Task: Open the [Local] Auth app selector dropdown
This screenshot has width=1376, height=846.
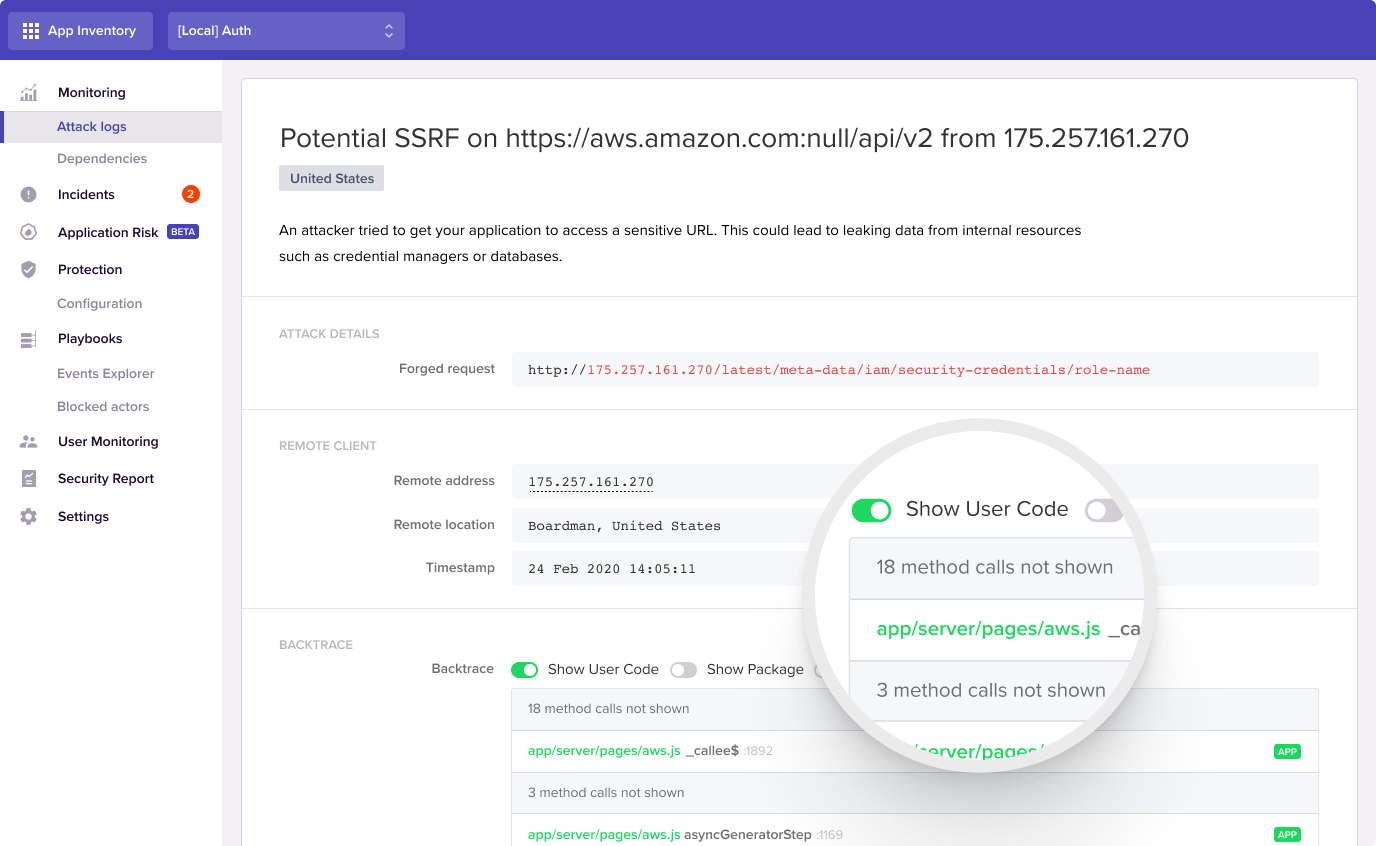Action: point(286,31)
